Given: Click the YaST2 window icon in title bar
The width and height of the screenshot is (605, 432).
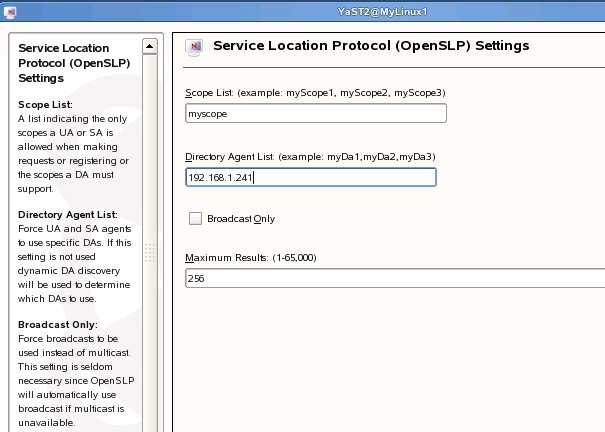Looking at the screenshot, I should click(10, 12).
